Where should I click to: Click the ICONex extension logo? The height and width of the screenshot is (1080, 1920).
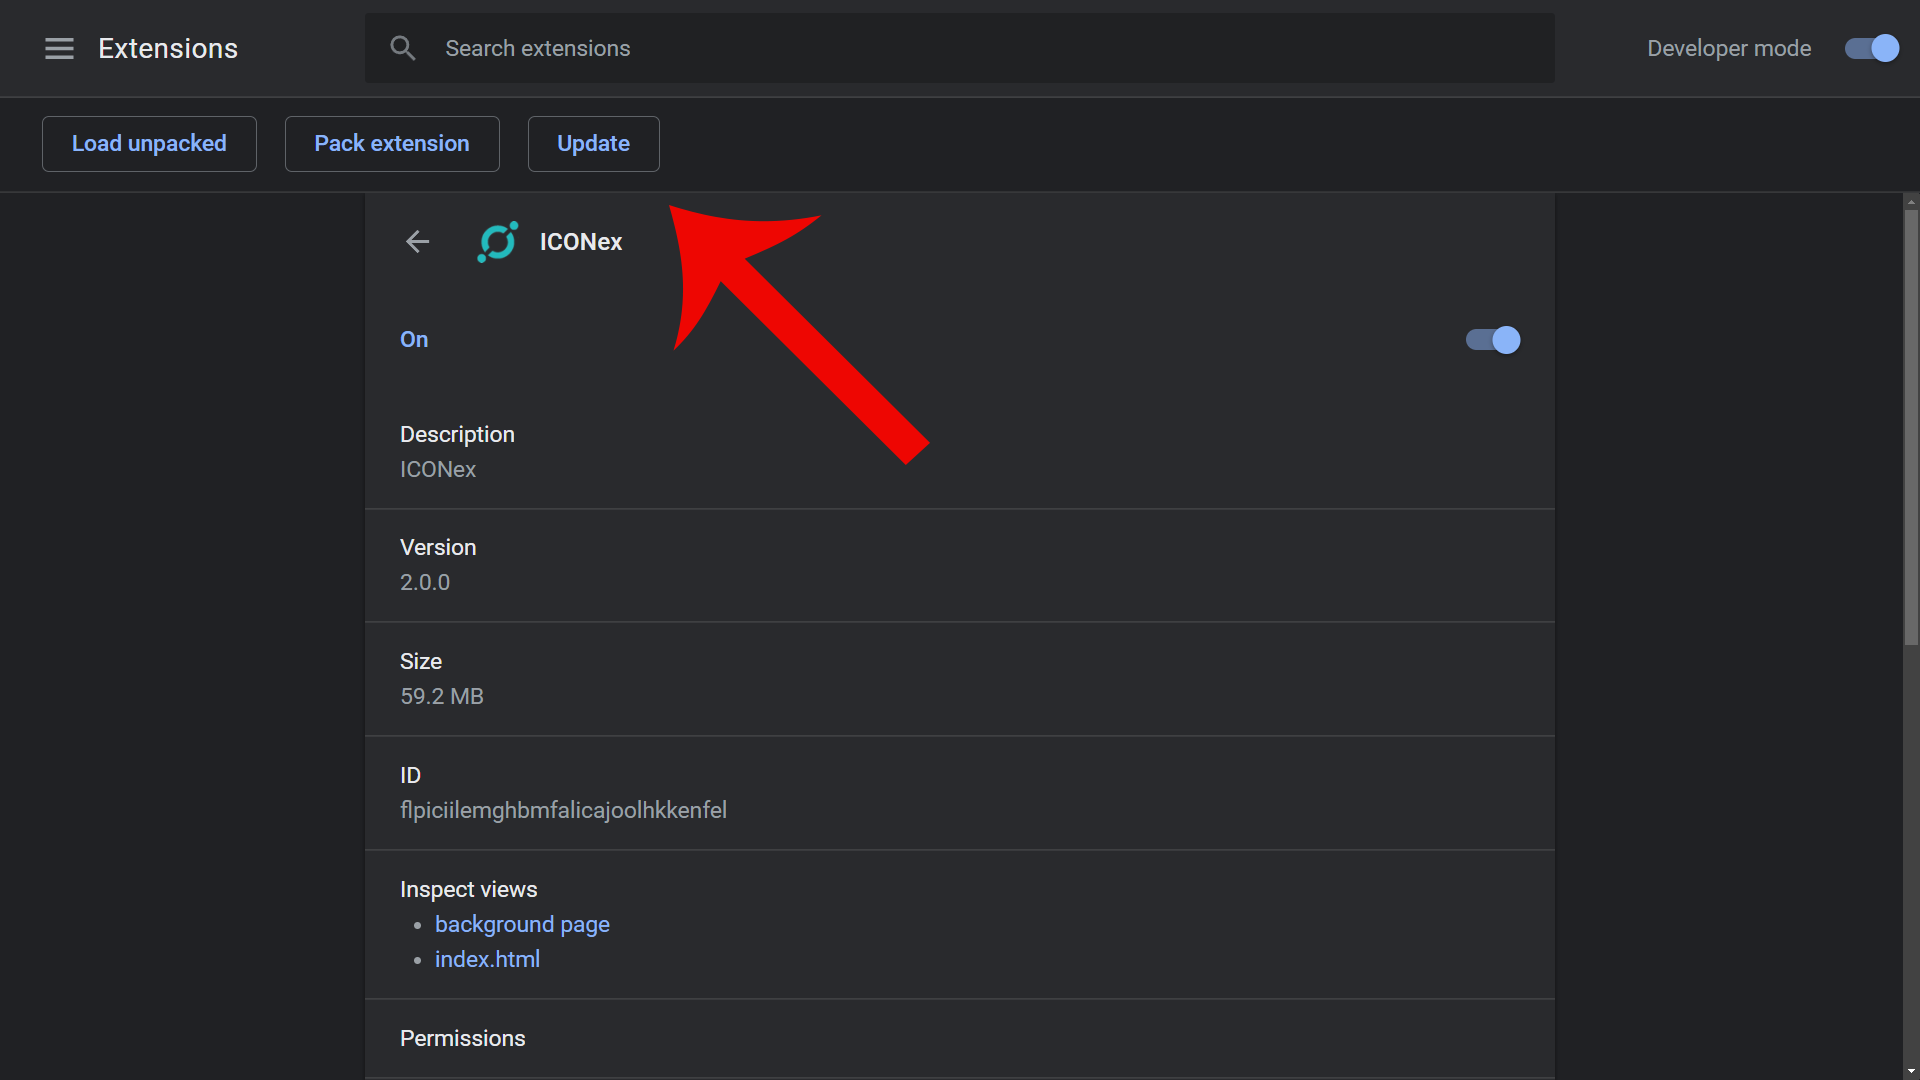click(498, 241)
